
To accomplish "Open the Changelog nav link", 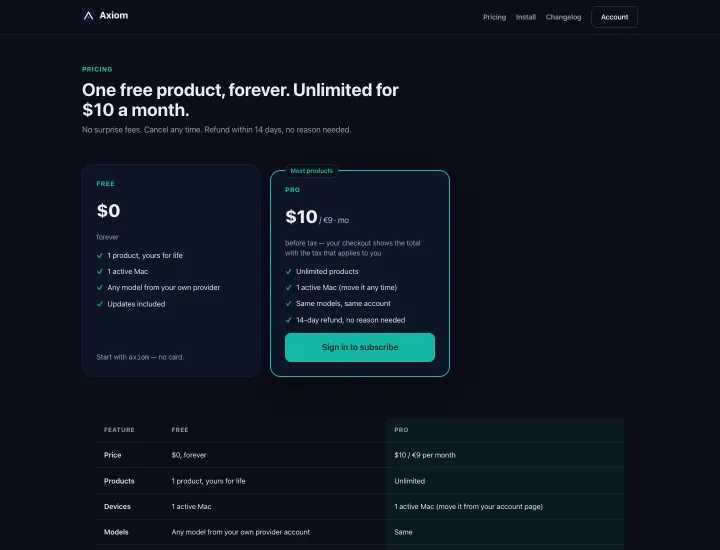I will [x=563, y=17].
